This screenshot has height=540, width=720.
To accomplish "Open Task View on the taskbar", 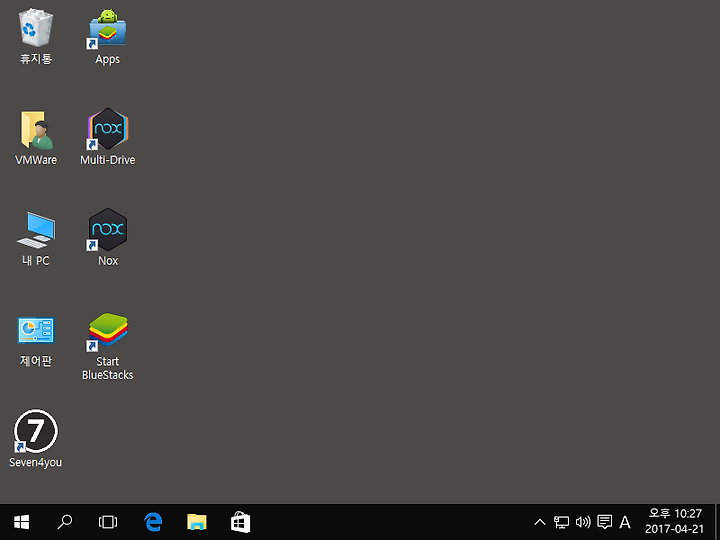I will (x=108, y=522).
